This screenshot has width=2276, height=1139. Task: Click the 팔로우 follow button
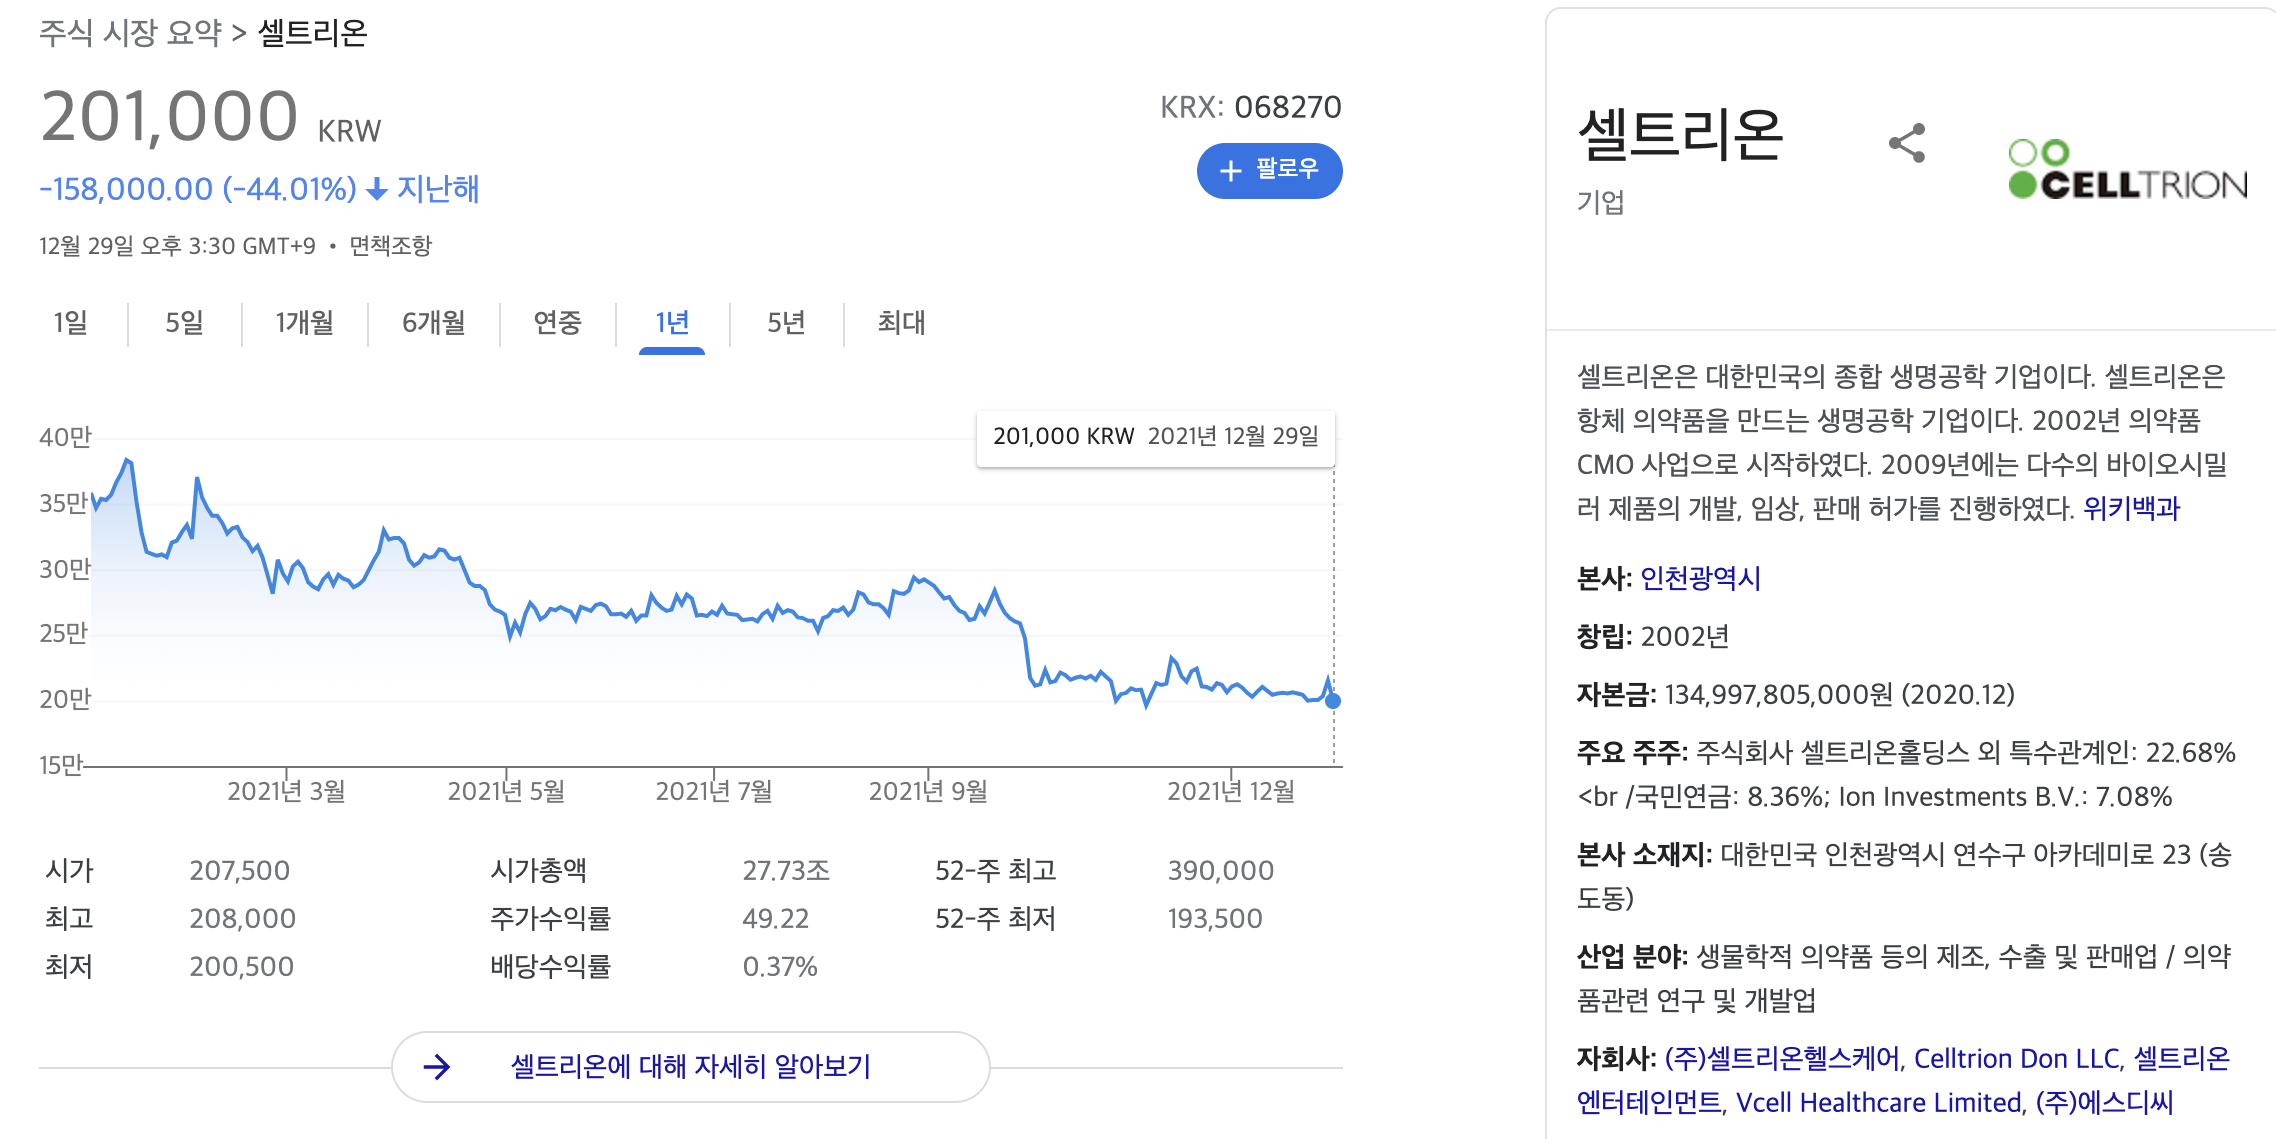[x=1269, y=170]
